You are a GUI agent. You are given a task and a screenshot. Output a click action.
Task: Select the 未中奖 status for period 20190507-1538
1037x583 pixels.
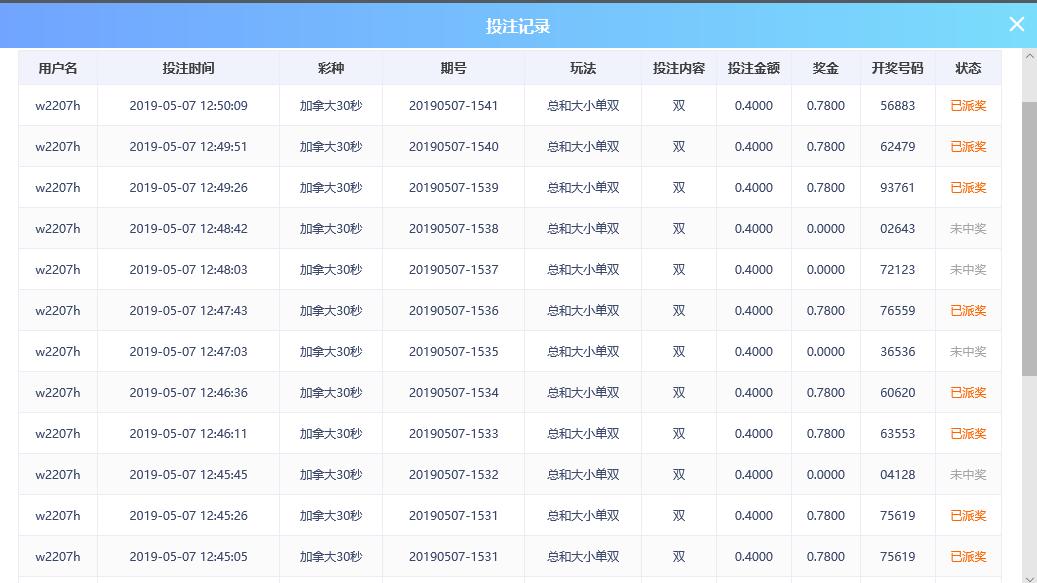click(968, 228)
